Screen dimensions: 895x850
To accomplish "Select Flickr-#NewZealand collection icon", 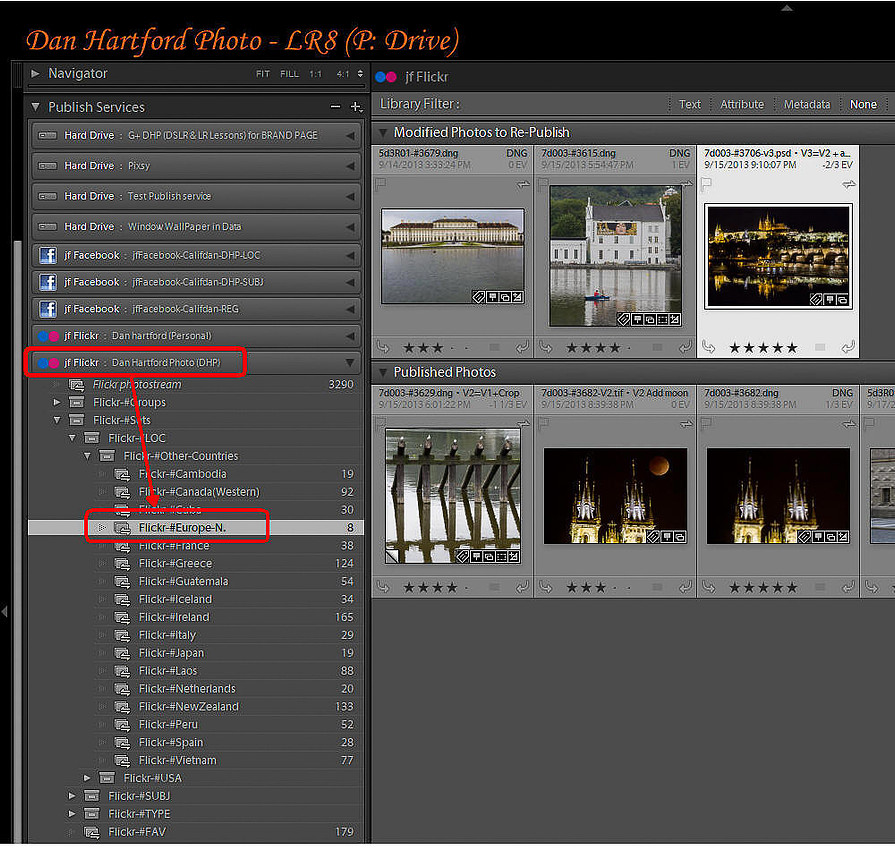I will click(x=122, y=707).
